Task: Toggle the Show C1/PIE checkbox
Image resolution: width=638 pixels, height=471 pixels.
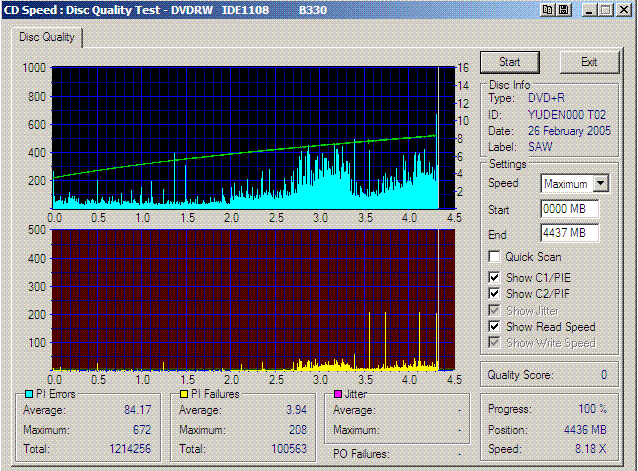Action: coord(494,277)
